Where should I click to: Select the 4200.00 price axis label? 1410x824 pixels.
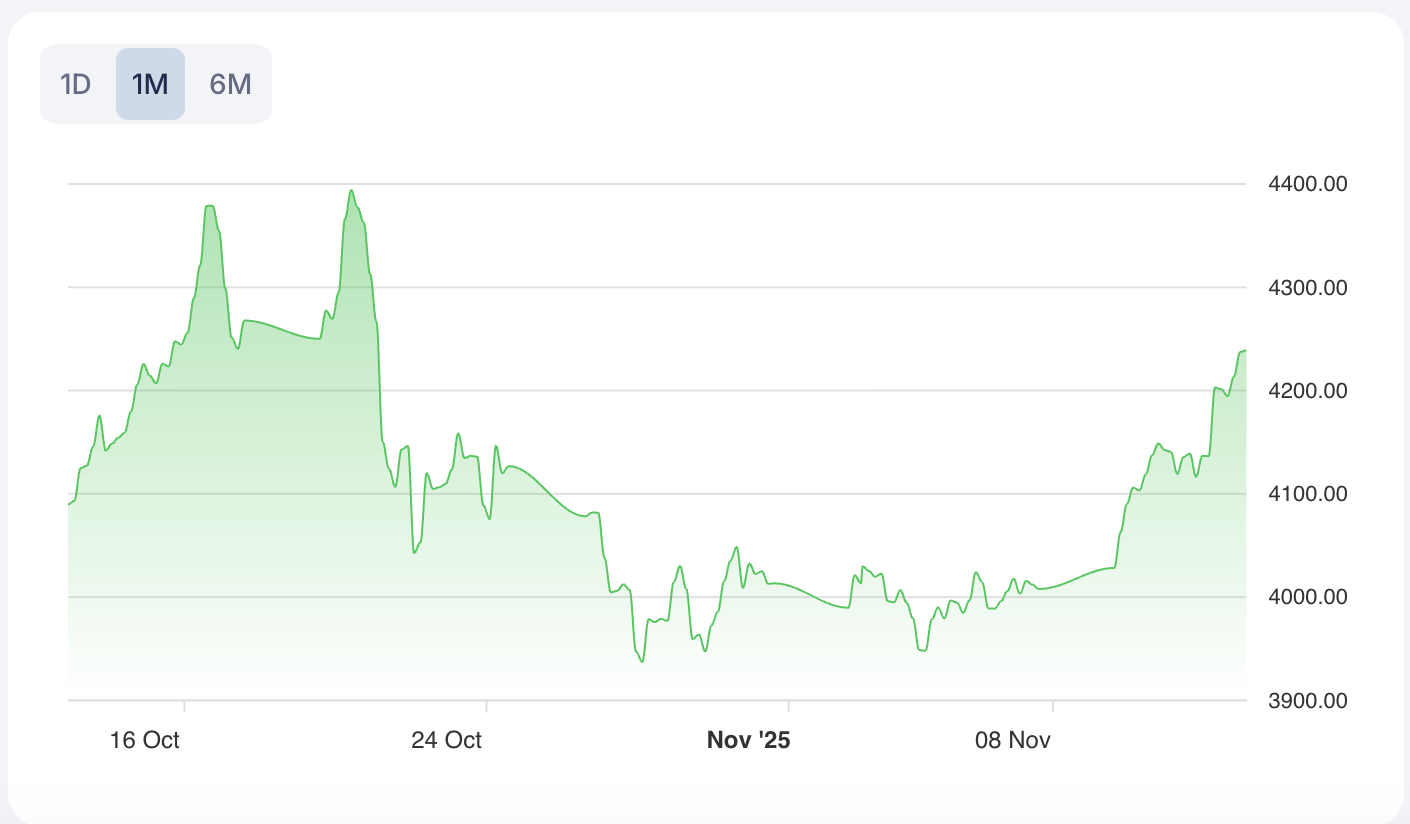pyautogui.click(x=1306, y=391)
